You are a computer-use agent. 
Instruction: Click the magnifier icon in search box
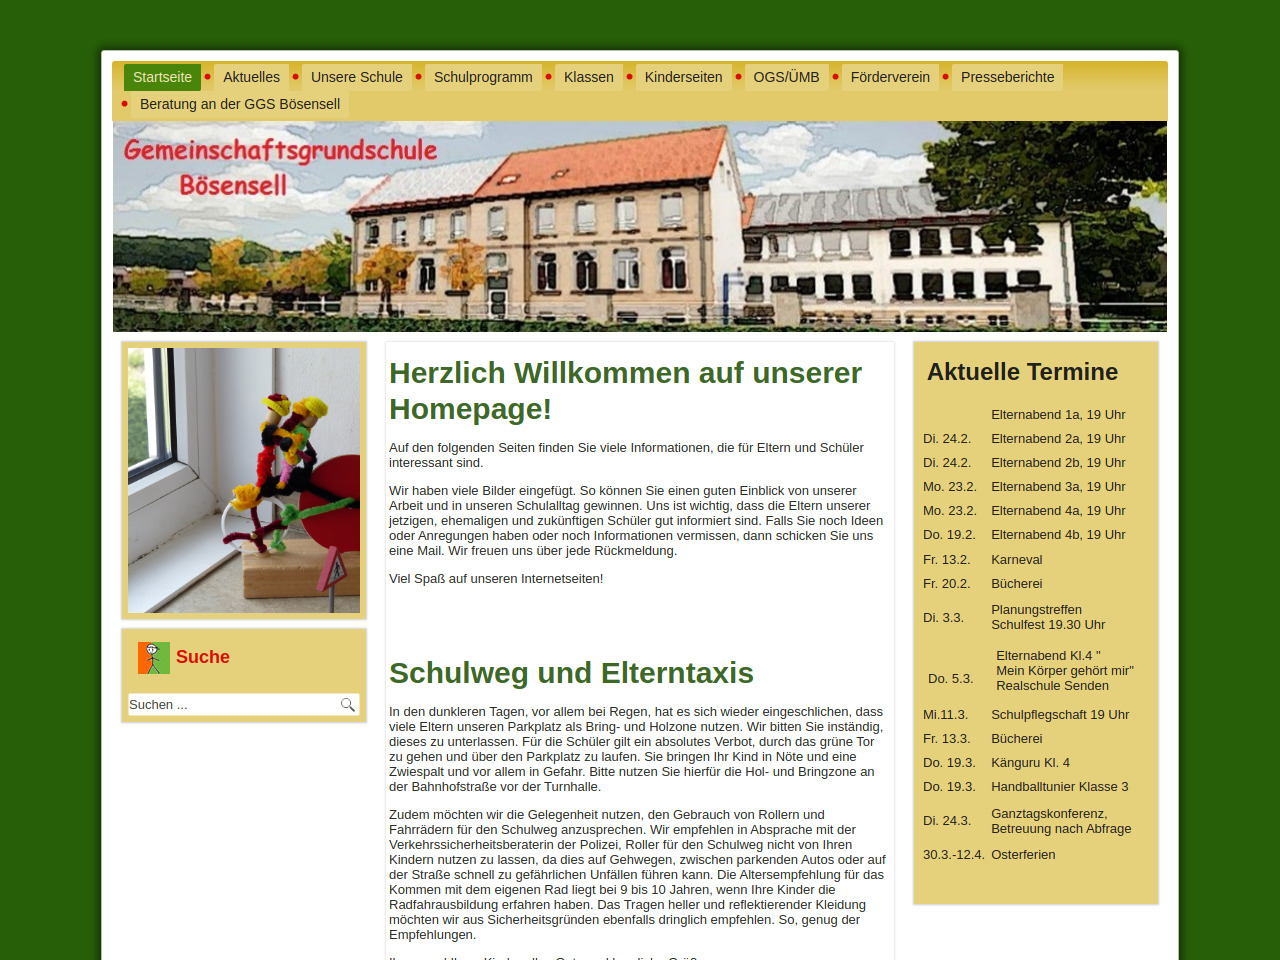[347, 705]
